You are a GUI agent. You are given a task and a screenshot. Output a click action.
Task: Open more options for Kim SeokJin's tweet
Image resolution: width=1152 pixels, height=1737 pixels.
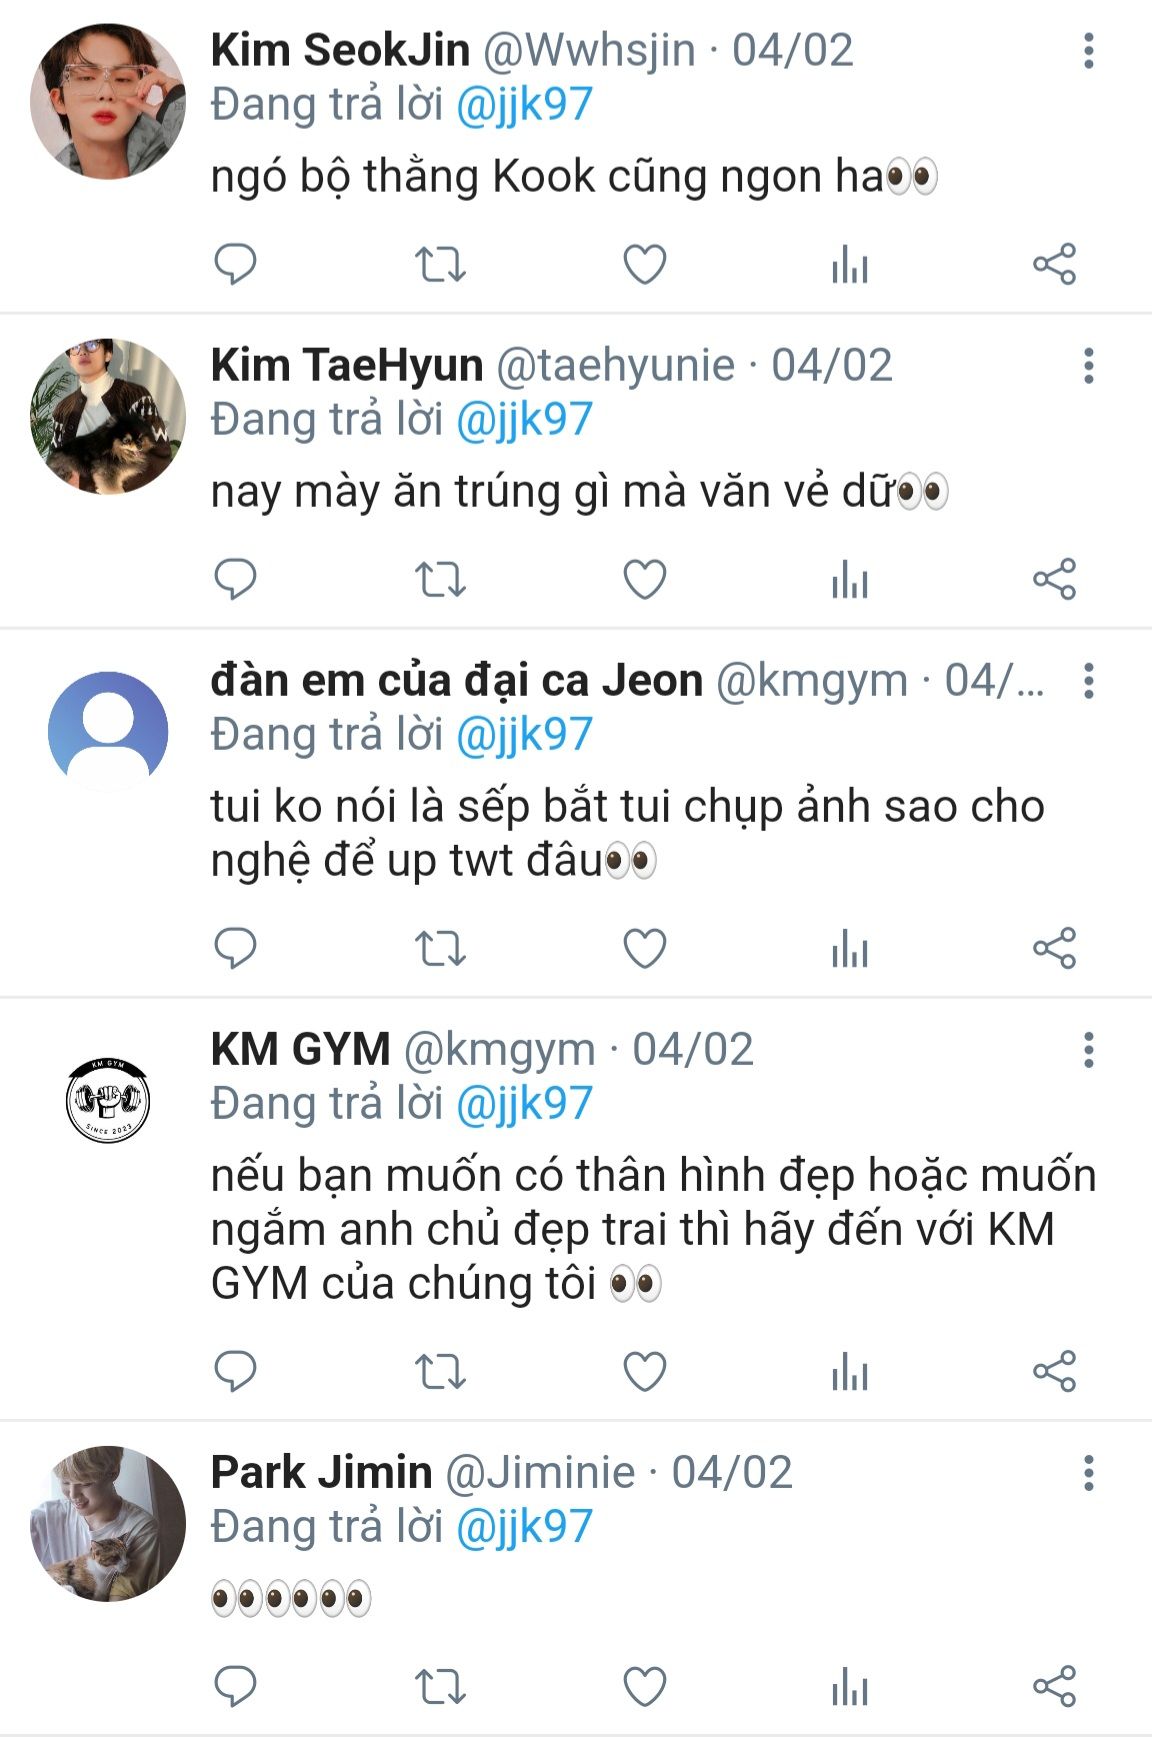[x=1088, y=51]
